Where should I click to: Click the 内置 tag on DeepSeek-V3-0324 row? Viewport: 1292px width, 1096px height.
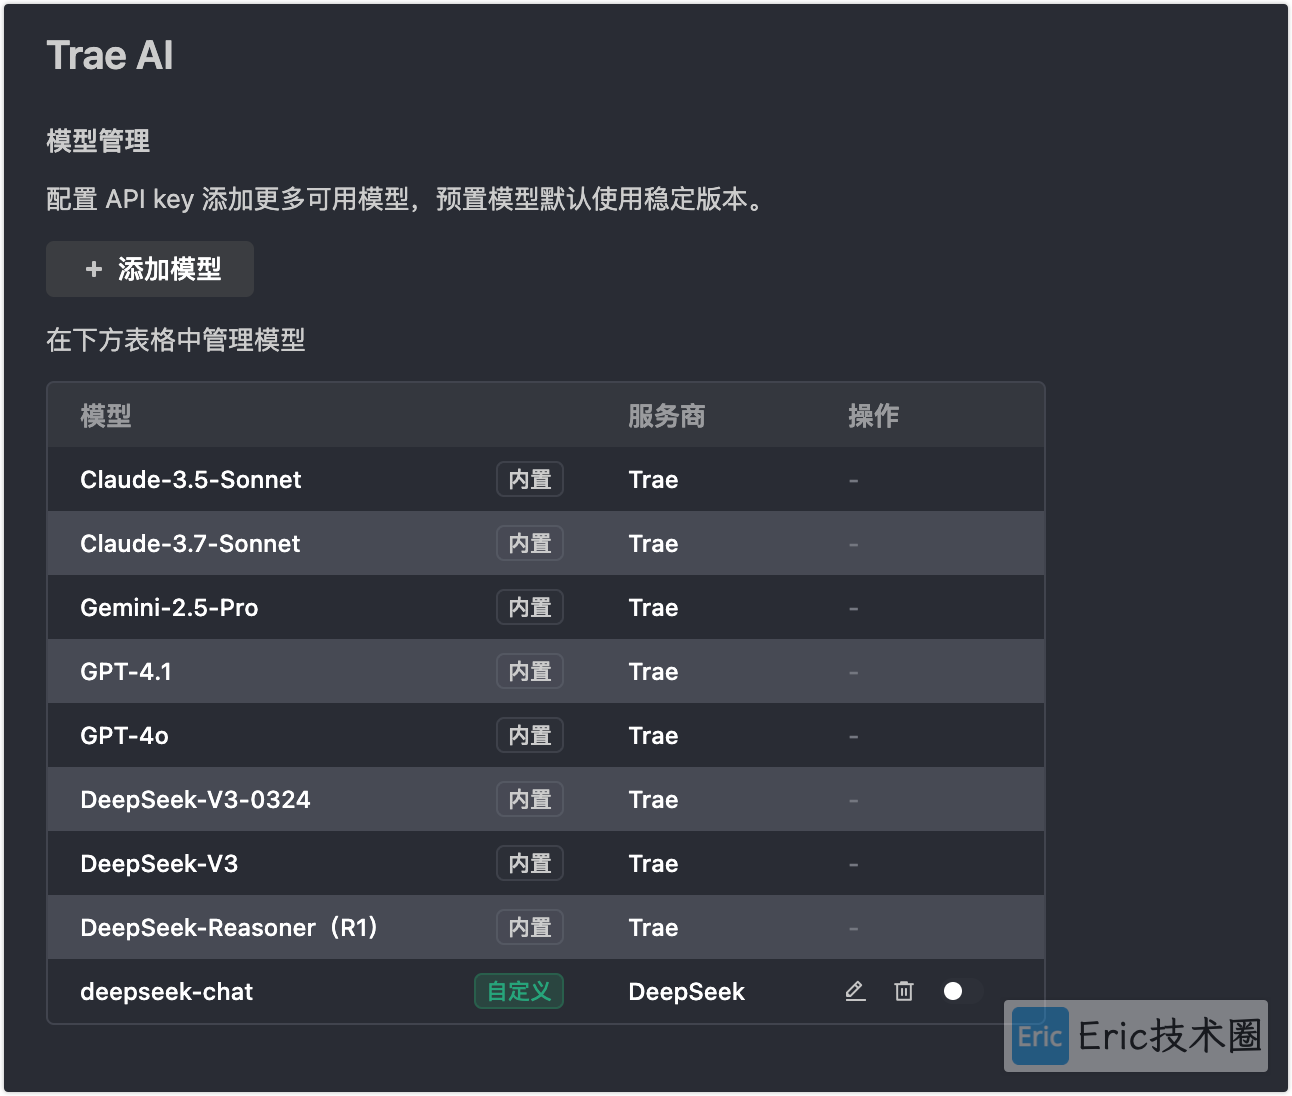coord(530,799)
